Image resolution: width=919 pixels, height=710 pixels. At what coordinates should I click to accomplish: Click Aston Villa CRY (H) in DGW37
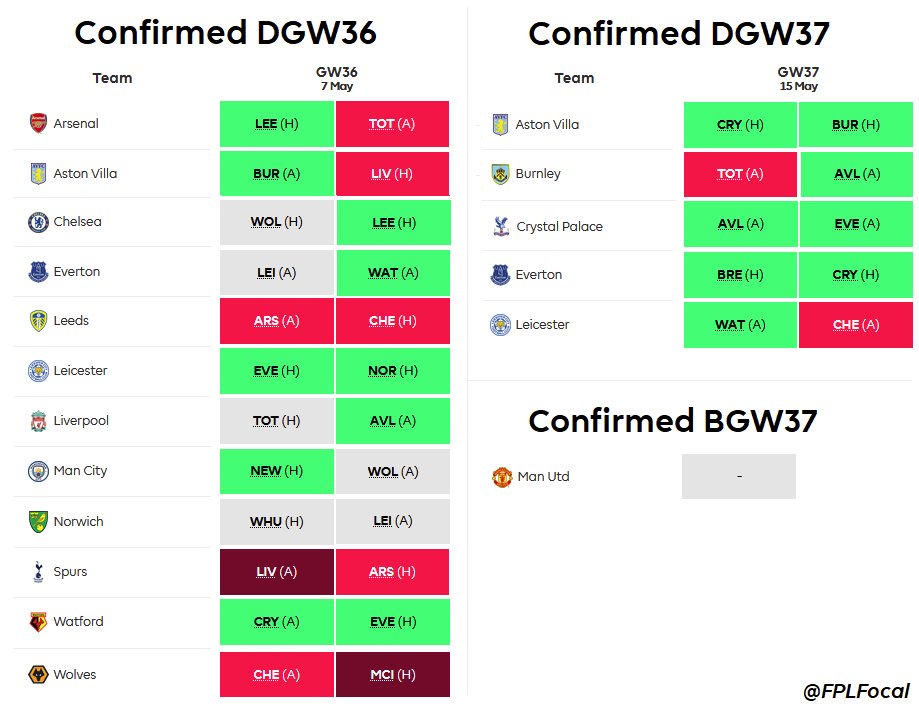pyautogui.click(x=740, y=124)
